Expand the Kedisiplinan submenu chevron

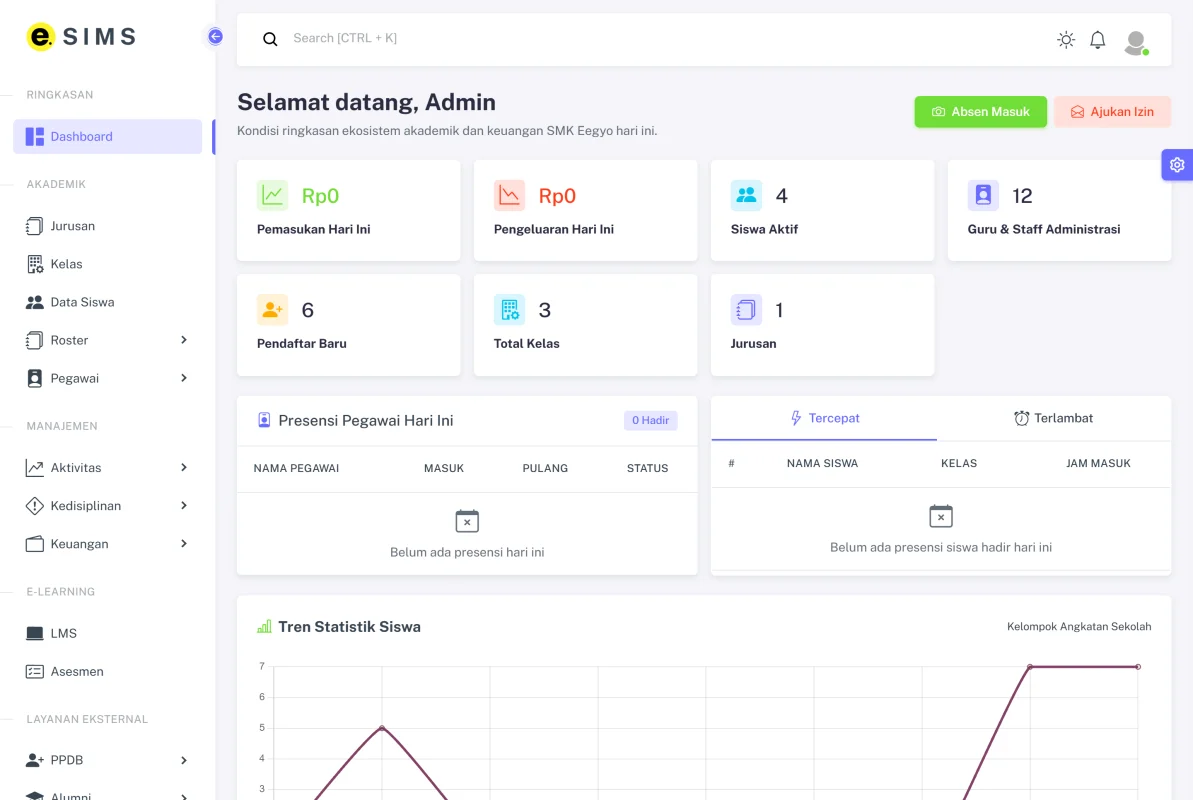(x=183, y=505)
